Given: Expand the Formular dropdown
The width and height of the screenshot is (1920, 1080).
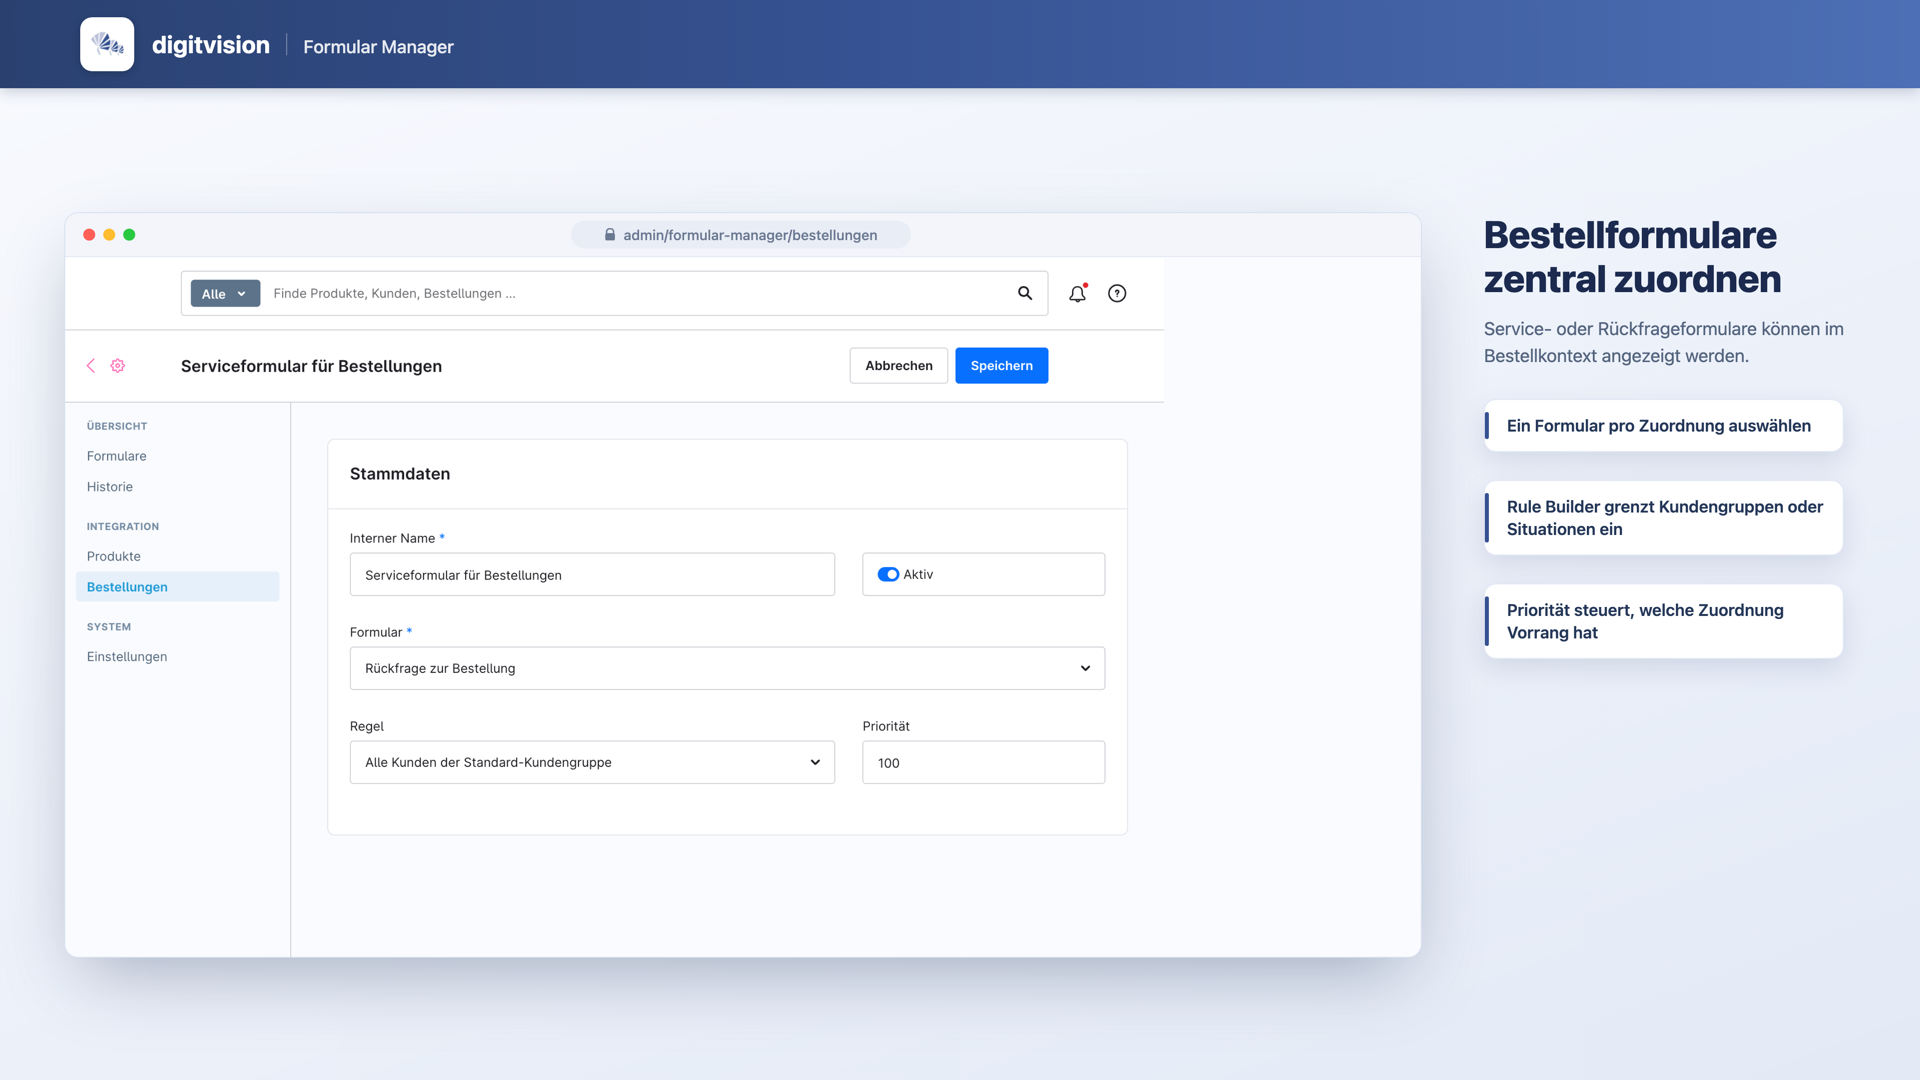Looking at the screenshot, I should (727, 668).
